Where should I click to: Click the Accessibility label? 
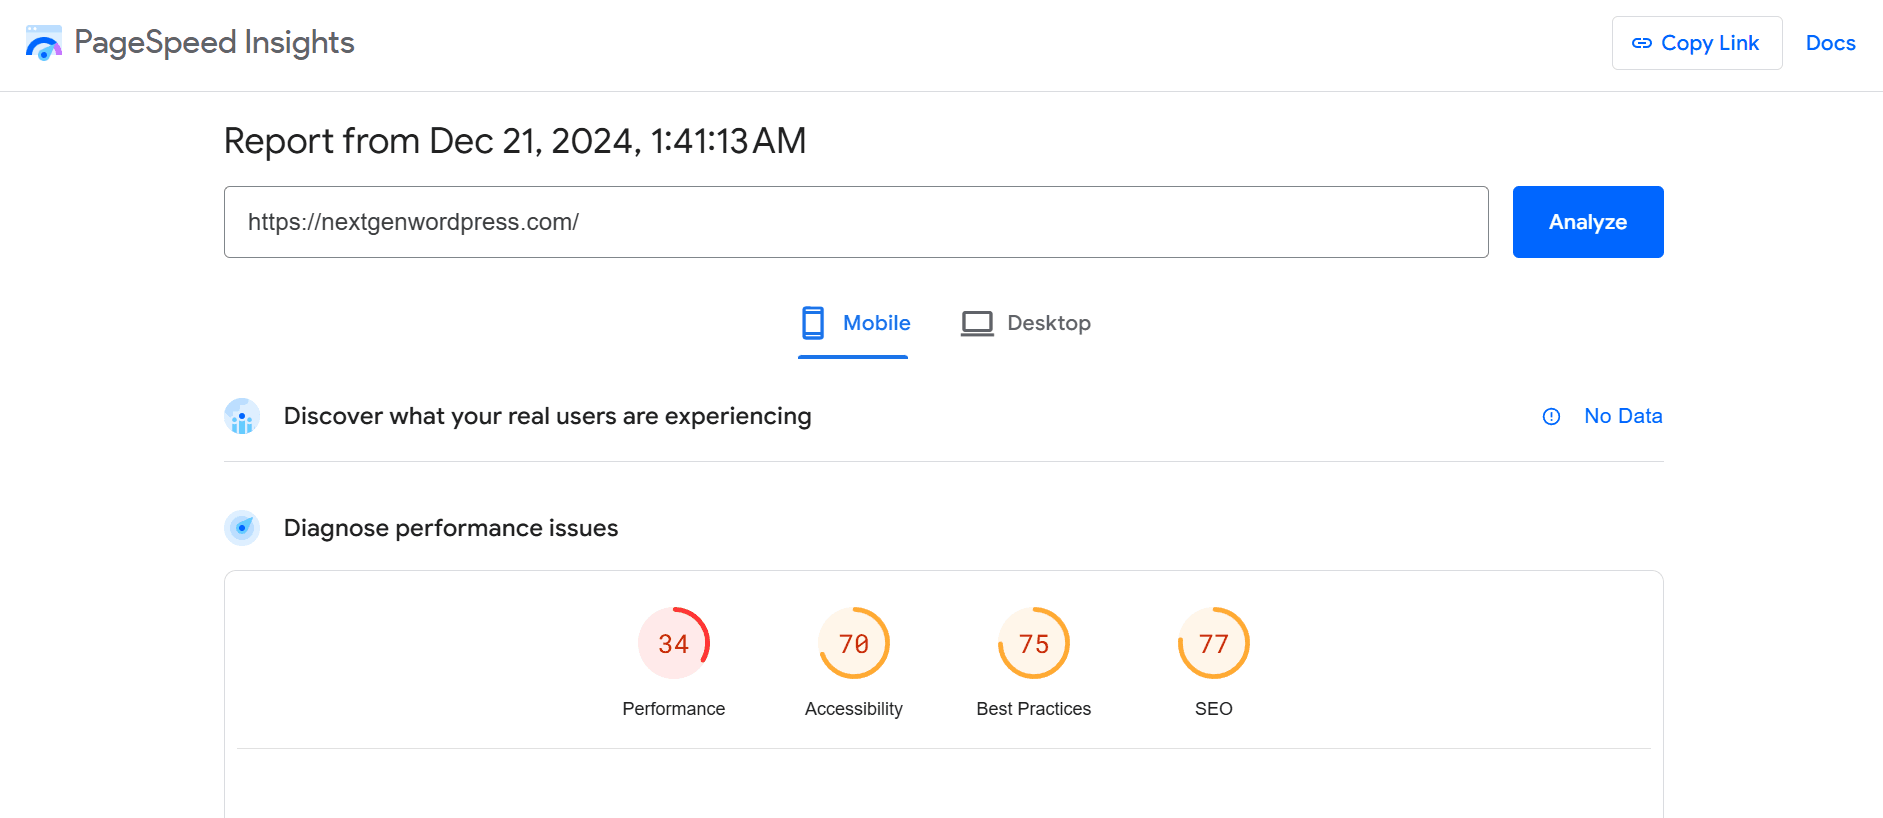click(854, 709)
